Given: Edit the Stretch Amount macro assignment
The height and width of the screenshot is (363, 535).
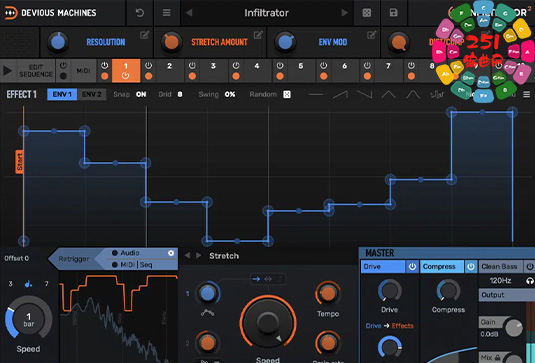Looking at the screenshot, I should [x=258, y=35].
